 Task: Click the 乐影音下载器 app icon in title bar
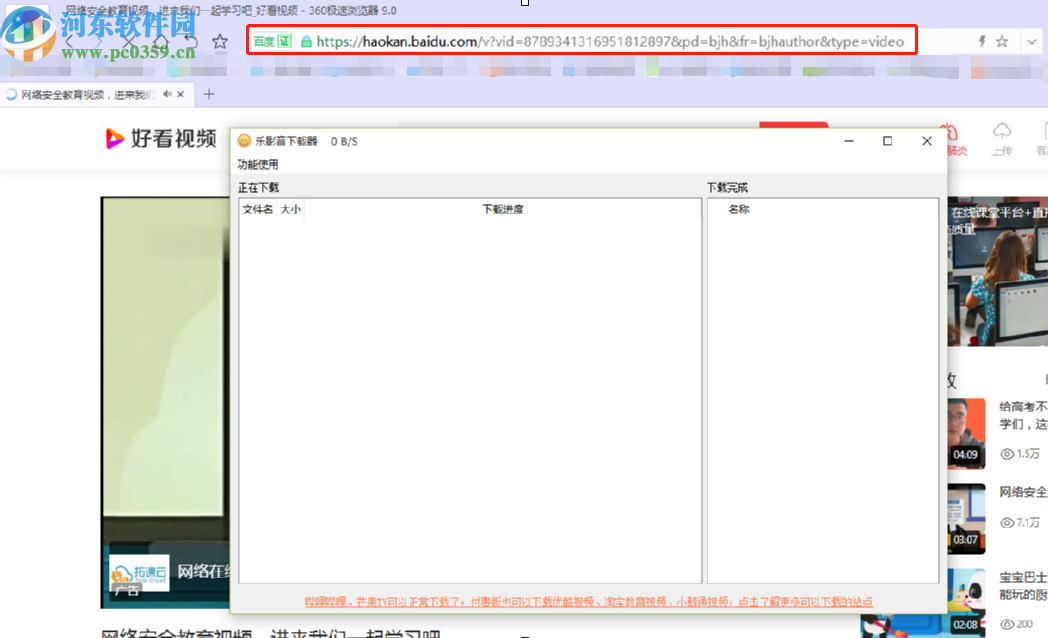pyautogui.click(x=244, y=141)
